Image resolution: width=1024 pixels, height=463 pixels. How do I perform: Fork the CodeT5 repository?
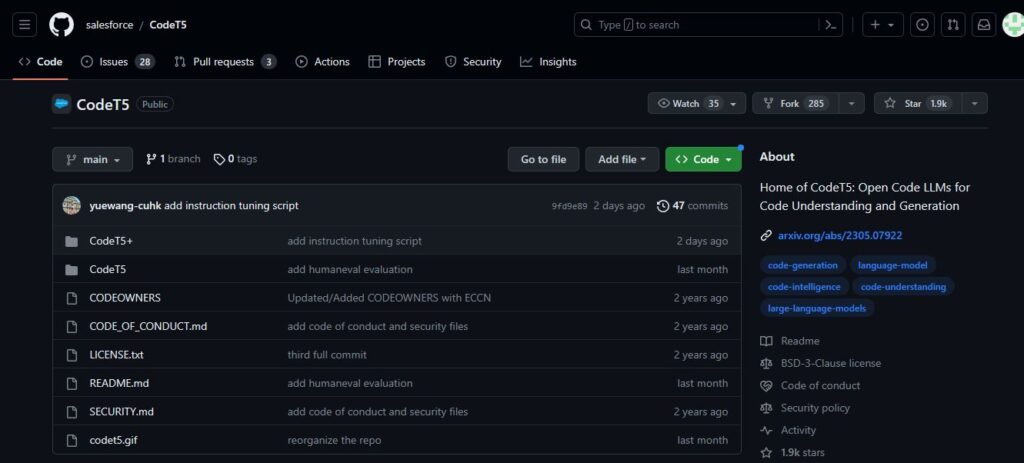[x=795, y=103]
